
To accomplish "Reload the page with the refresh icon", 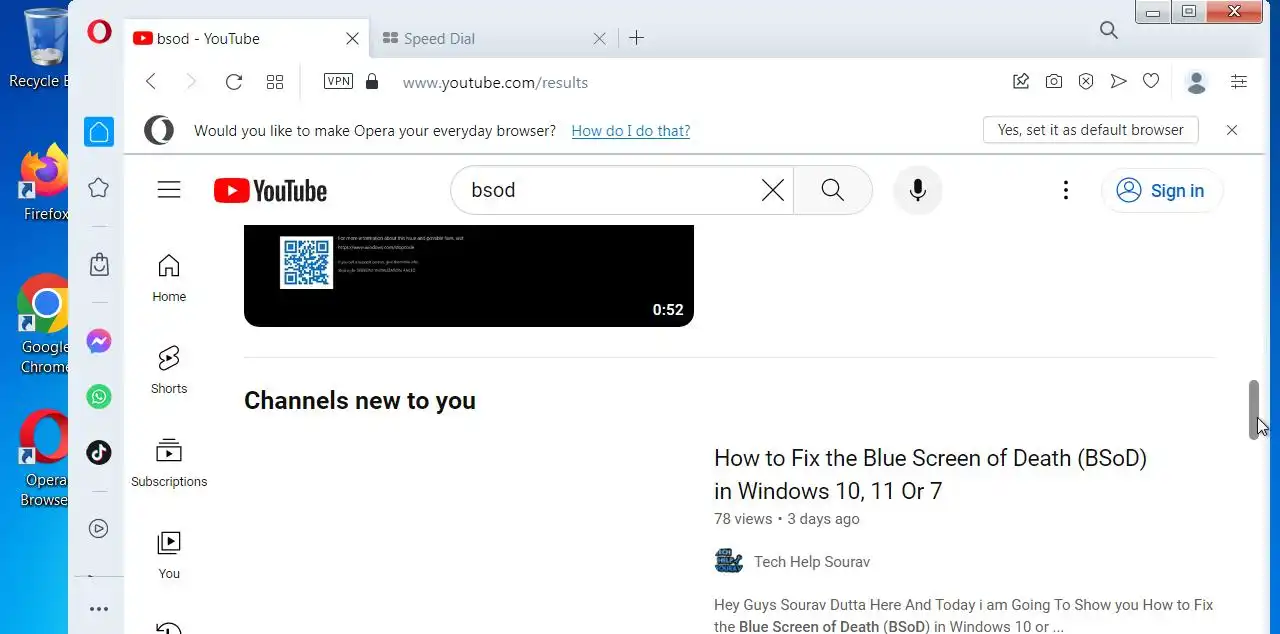I will tap(234, 82).
